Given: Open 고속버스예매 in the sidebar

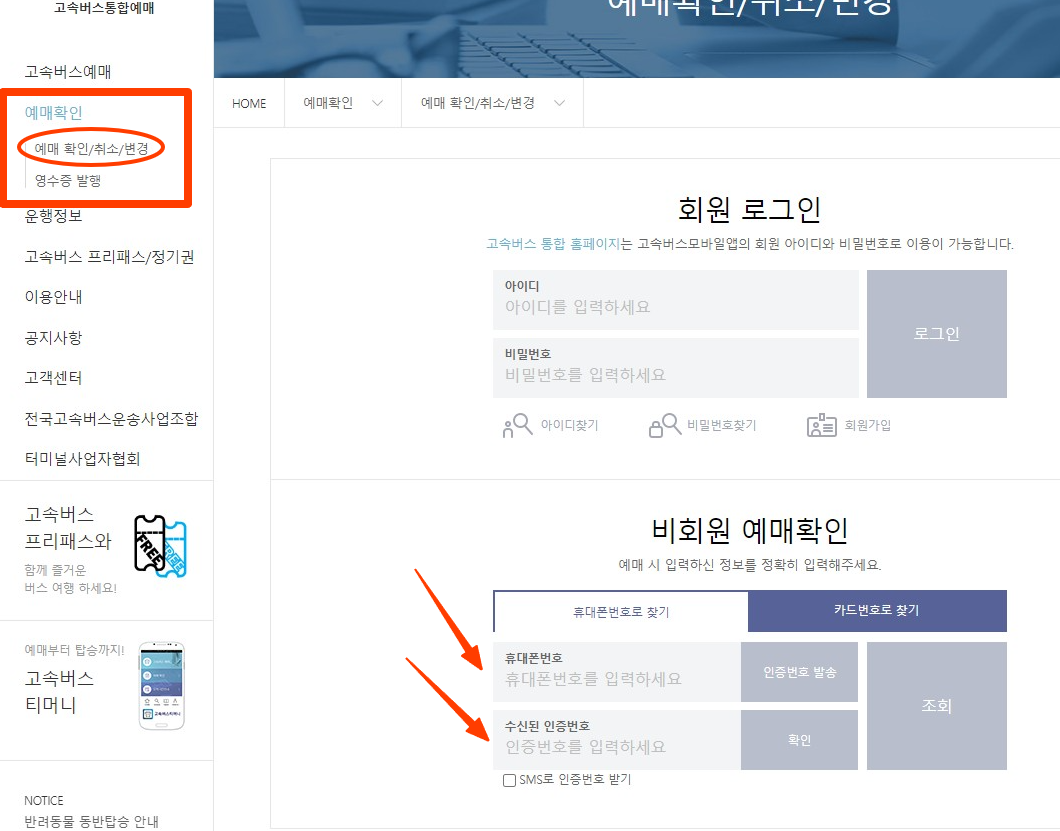Looking at the screenshot, I should pyautogui.click(x=68, y=72).
